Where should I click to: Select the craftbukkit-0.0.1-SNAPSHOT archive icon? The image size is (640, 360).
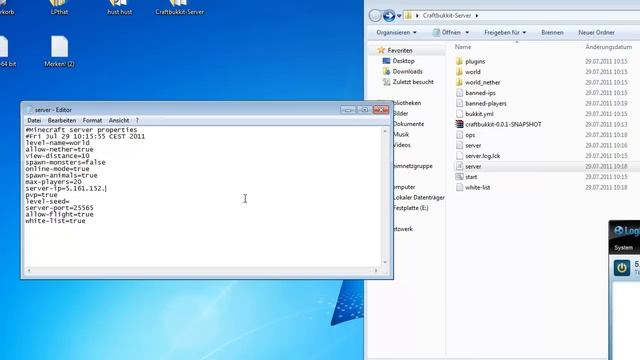459,124
